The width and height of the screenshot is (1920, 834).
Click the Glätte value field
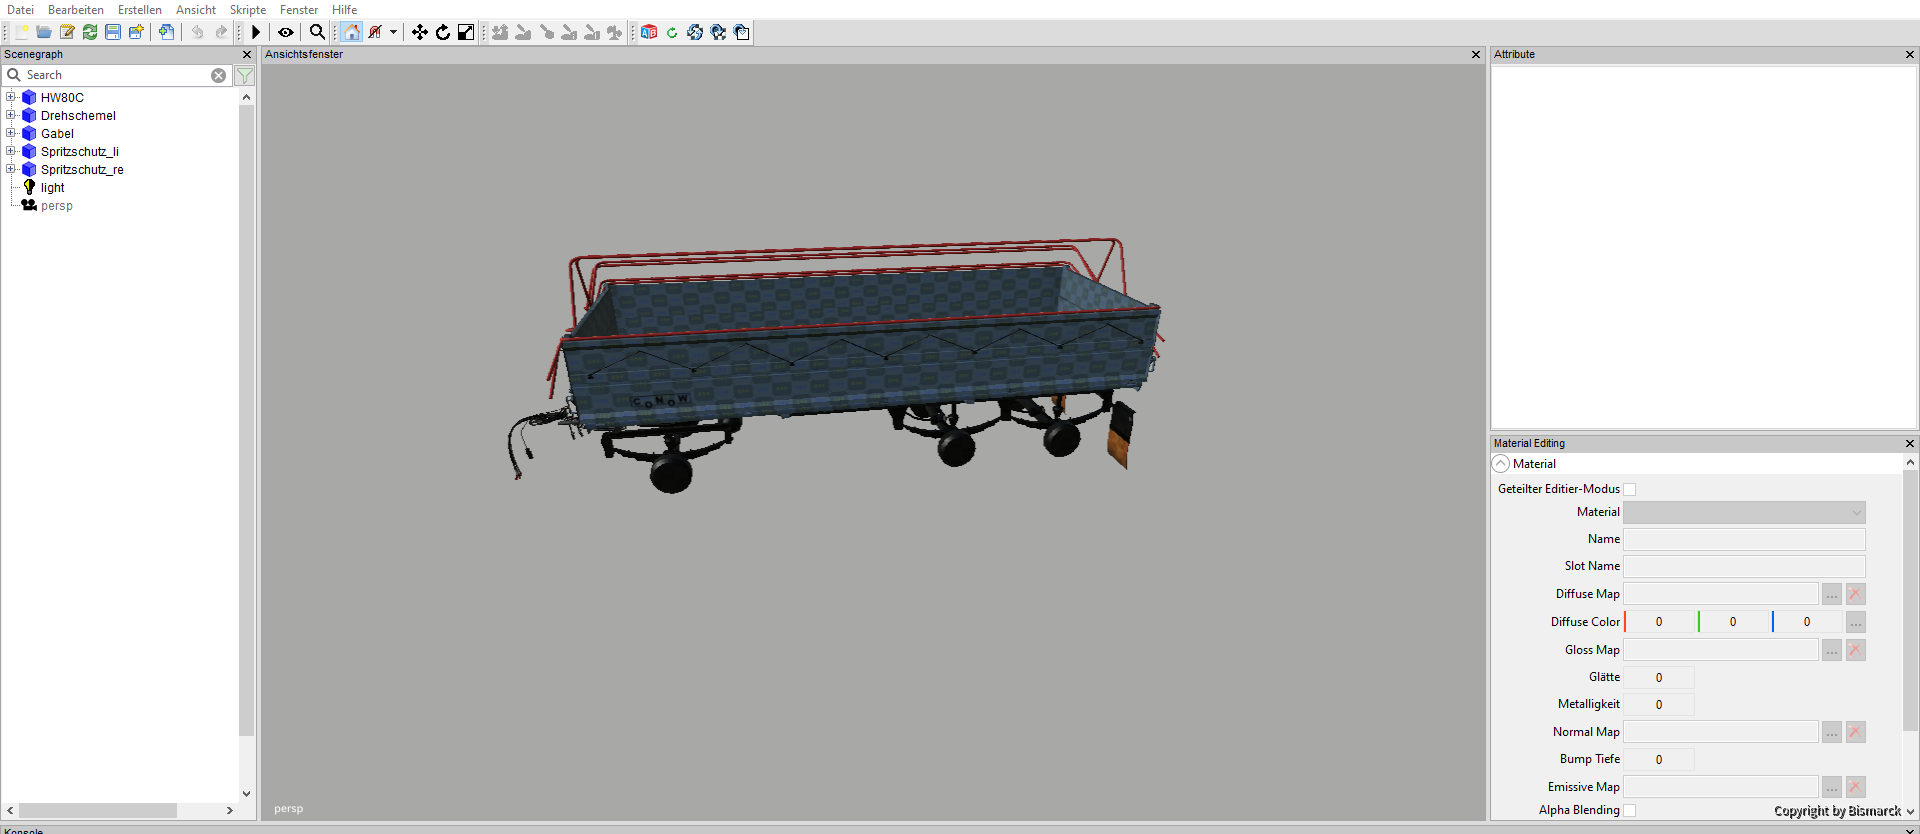1659,677
